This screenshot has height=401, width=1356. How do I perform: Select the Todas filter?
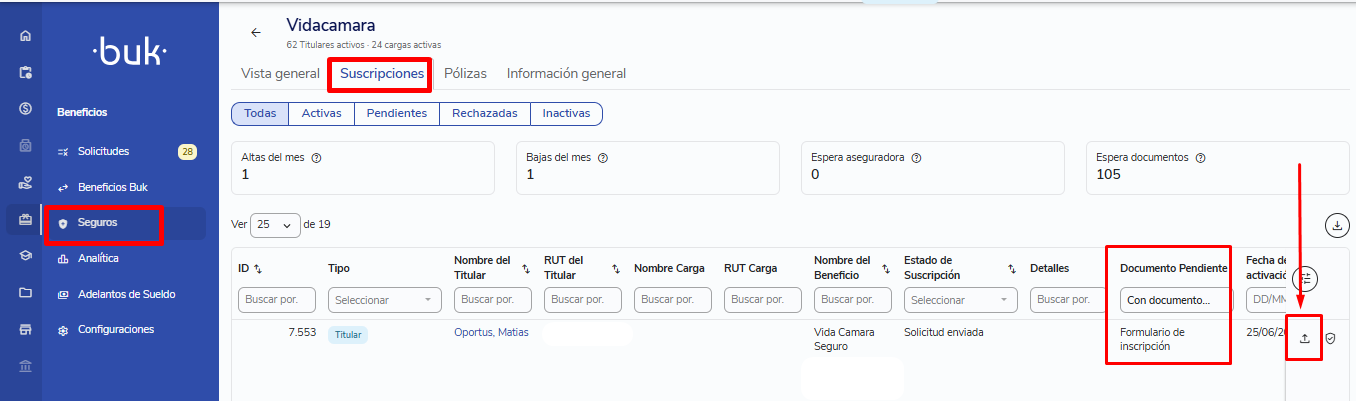[x=260, y=114]
